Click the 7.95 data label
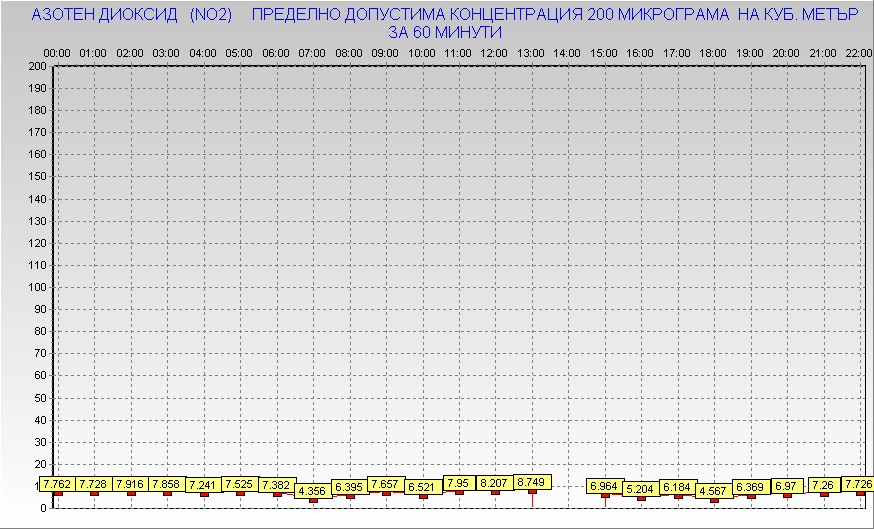Image resolution: width=874 pixels, height=529 pixels. click(x=458, y=483)
